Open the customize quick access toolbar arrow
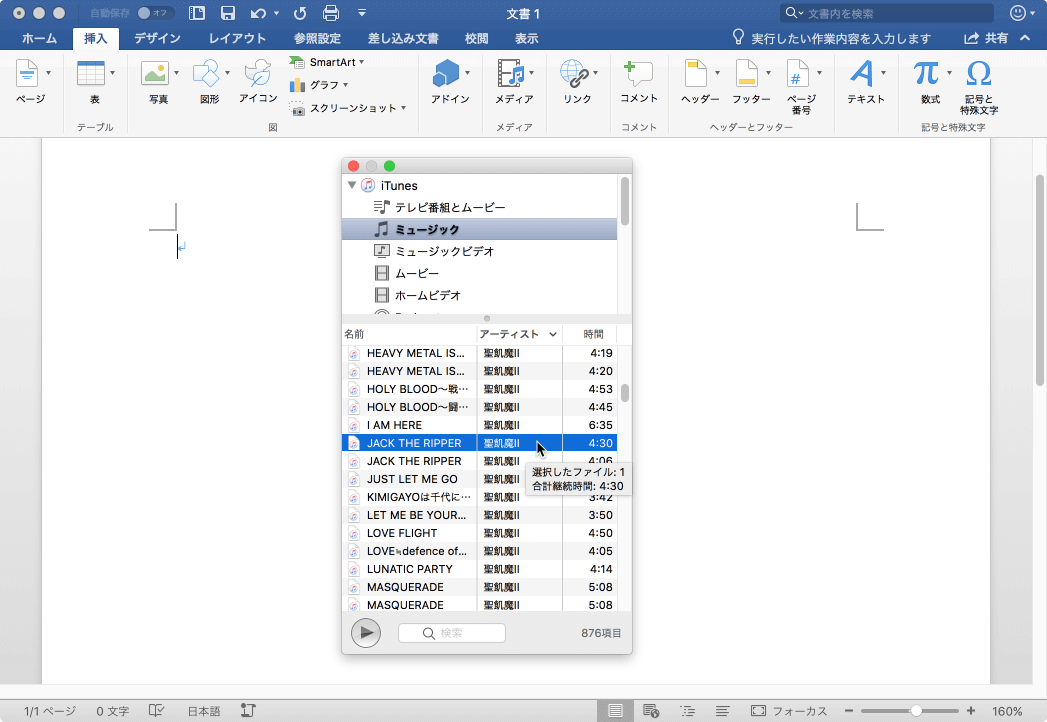This screenshot has height=722, width=1047. 361,13
